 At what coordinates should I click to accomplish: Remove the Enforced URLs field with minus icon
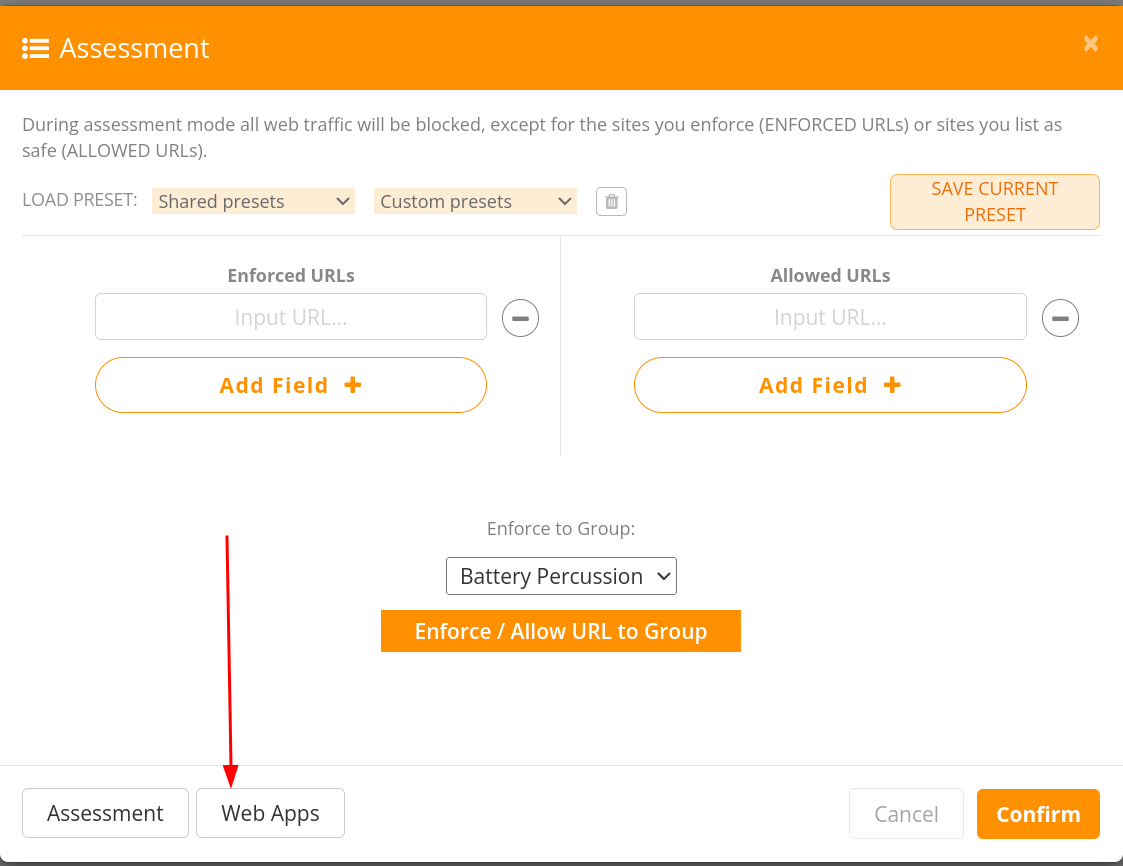[520, 318]
